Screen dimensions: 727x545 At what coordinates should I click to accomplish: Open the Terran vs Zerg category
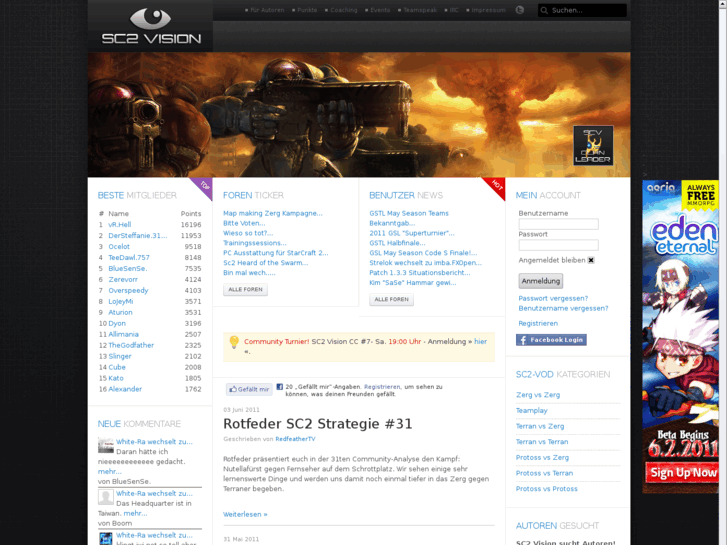pyautogui.click(x=540, y=426)
